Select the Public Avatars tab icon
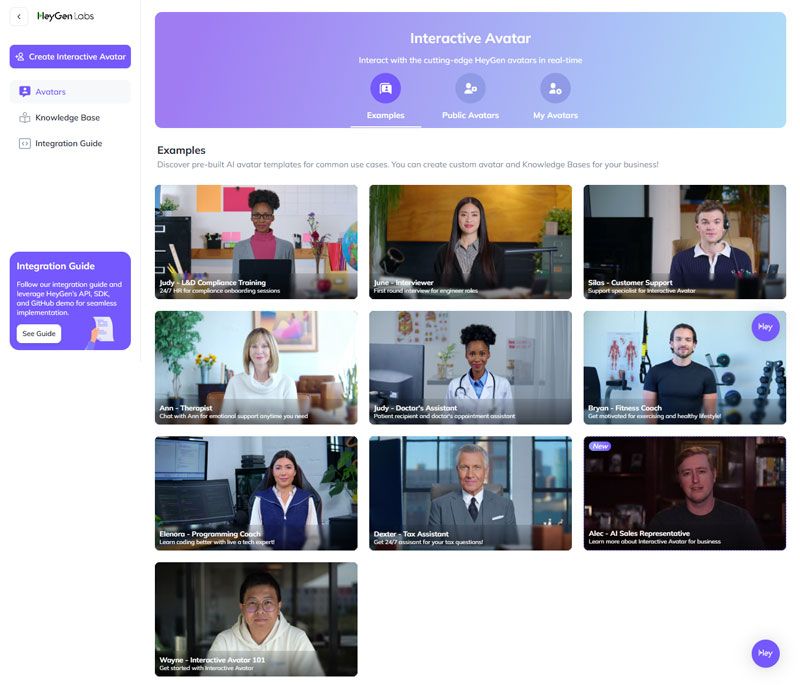Screen dimensions: 800x685 [470, 88]
